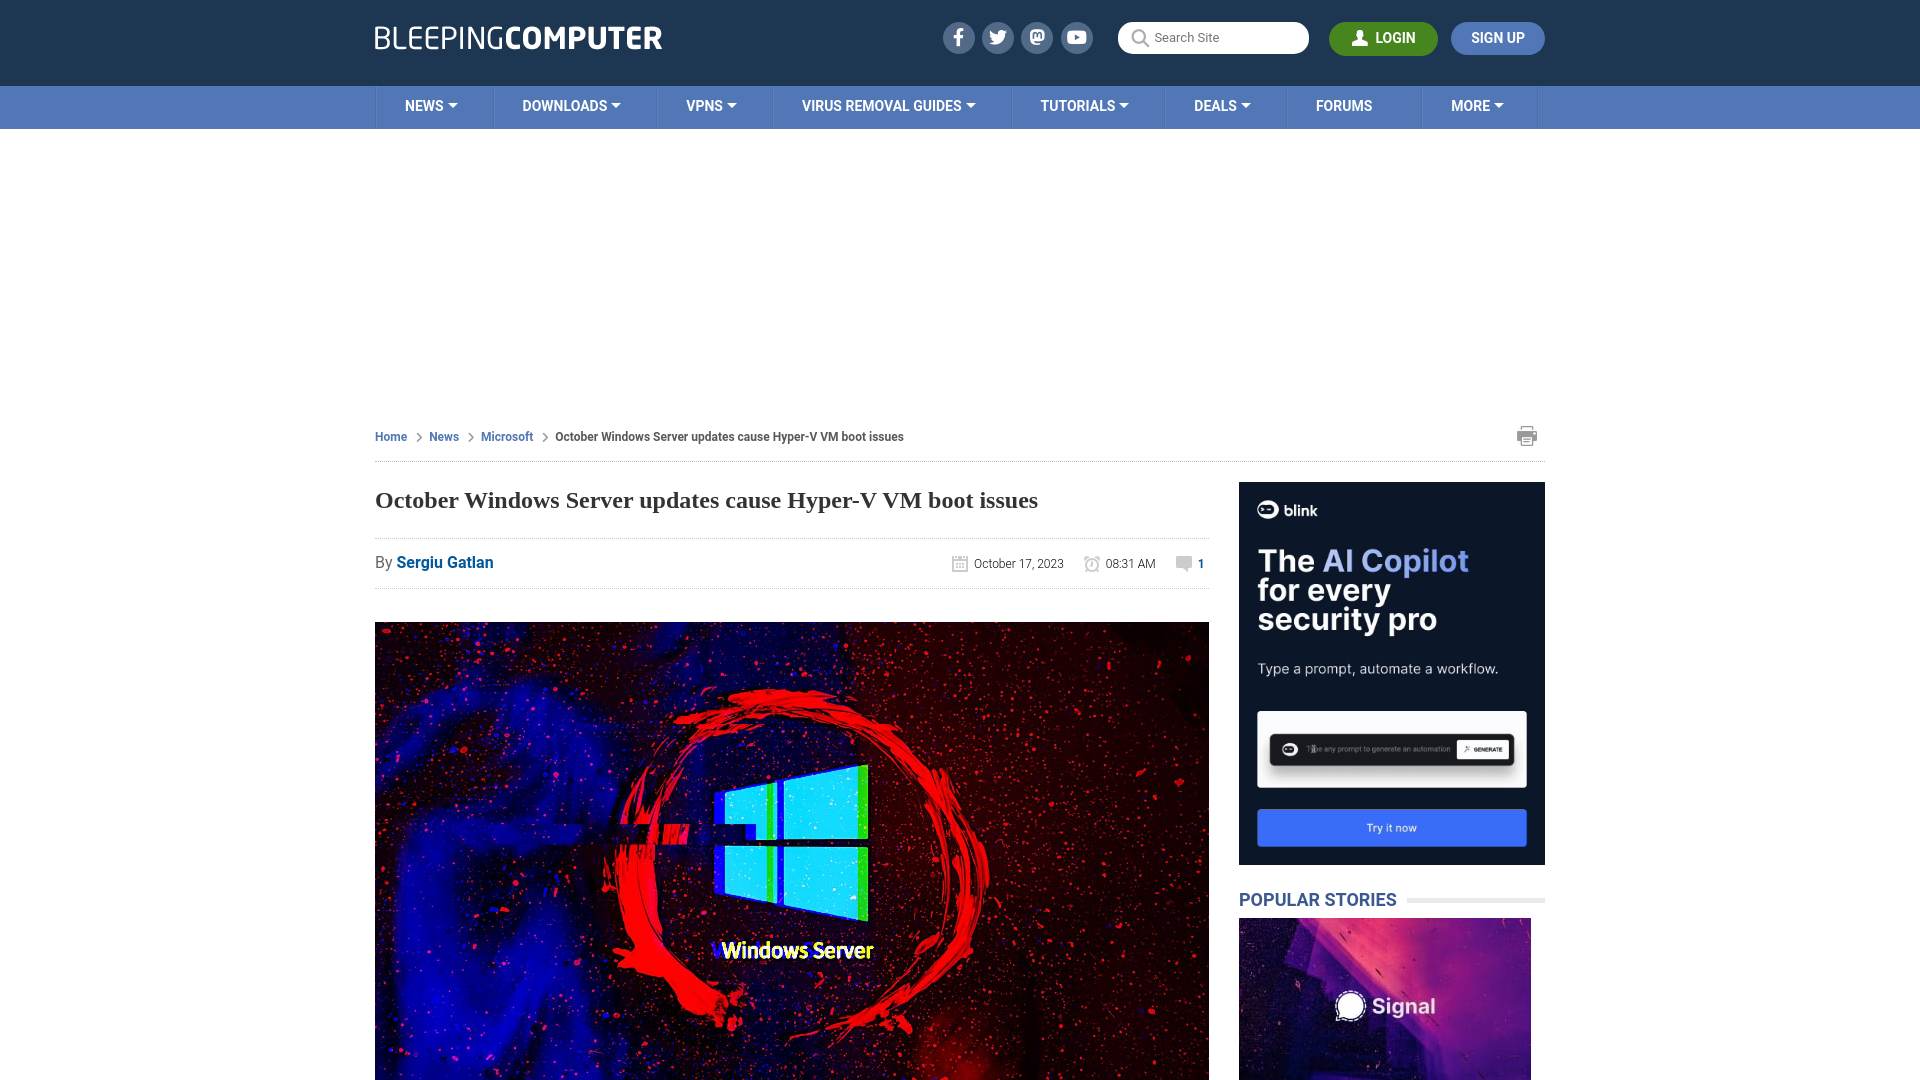Expand the VIRUS REMOVAL GUIDES dropdown
The image size is (1920, 1080).
887,105
